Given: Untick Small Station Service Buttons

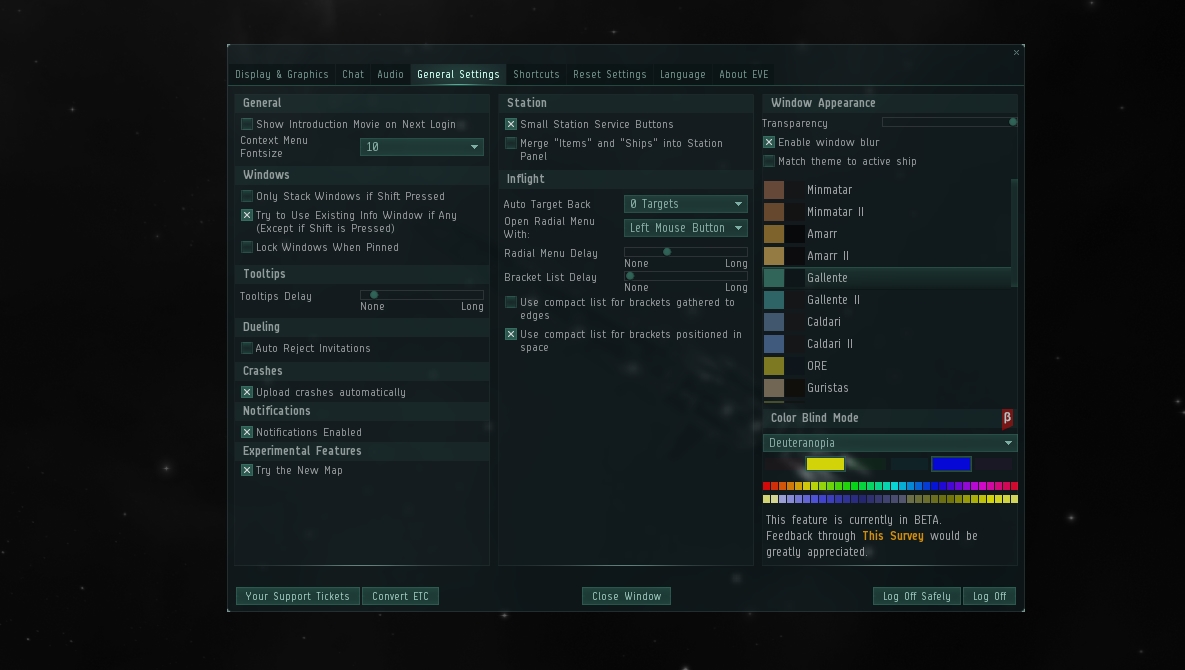Looking at the screenshot, I should (511, 124).
